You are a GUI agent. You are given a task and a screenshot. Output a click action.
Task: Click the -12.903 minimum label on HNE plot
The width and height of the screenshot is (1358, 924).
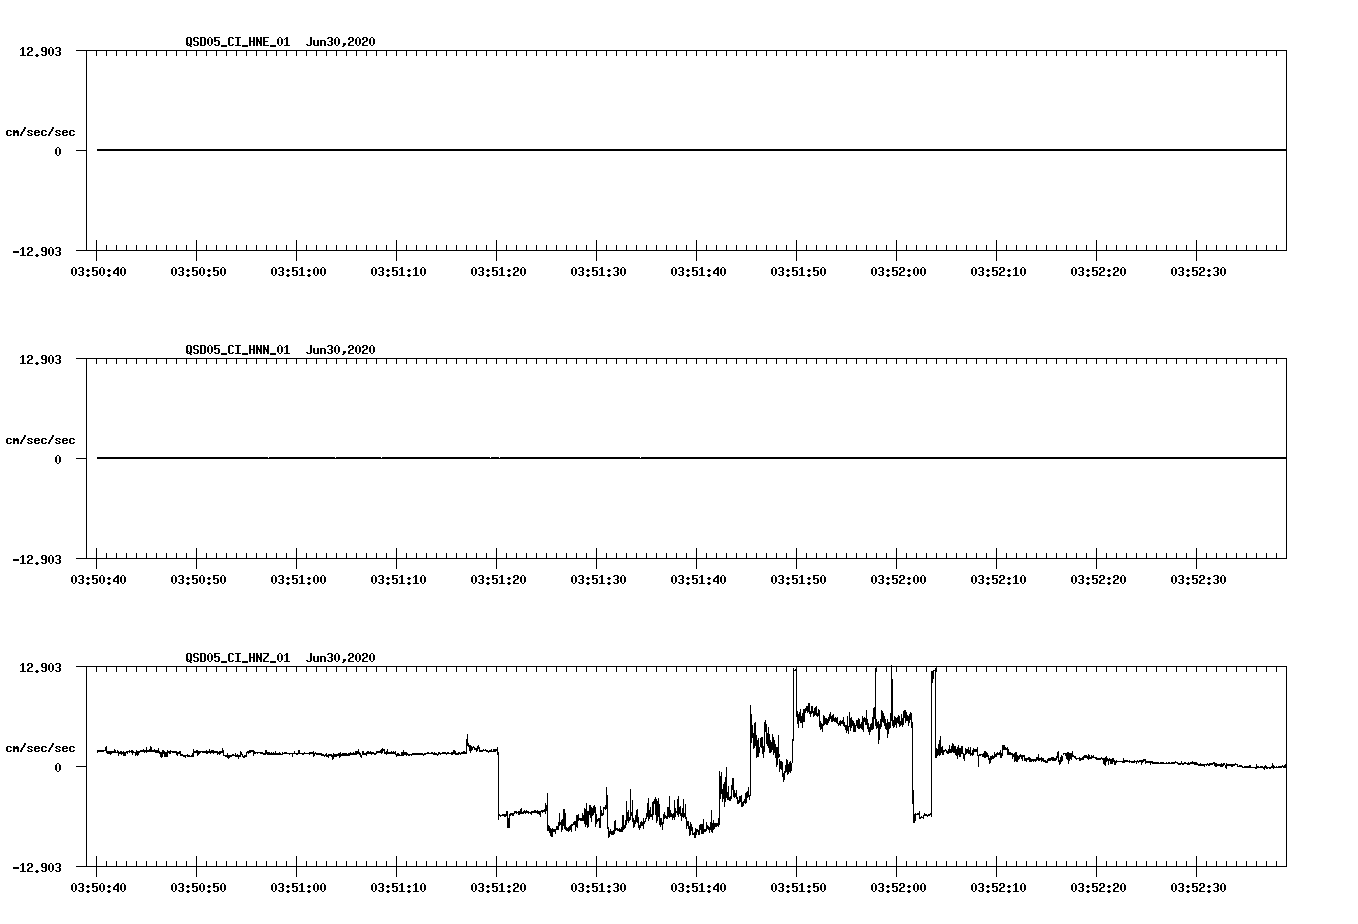tap(37, 252)
